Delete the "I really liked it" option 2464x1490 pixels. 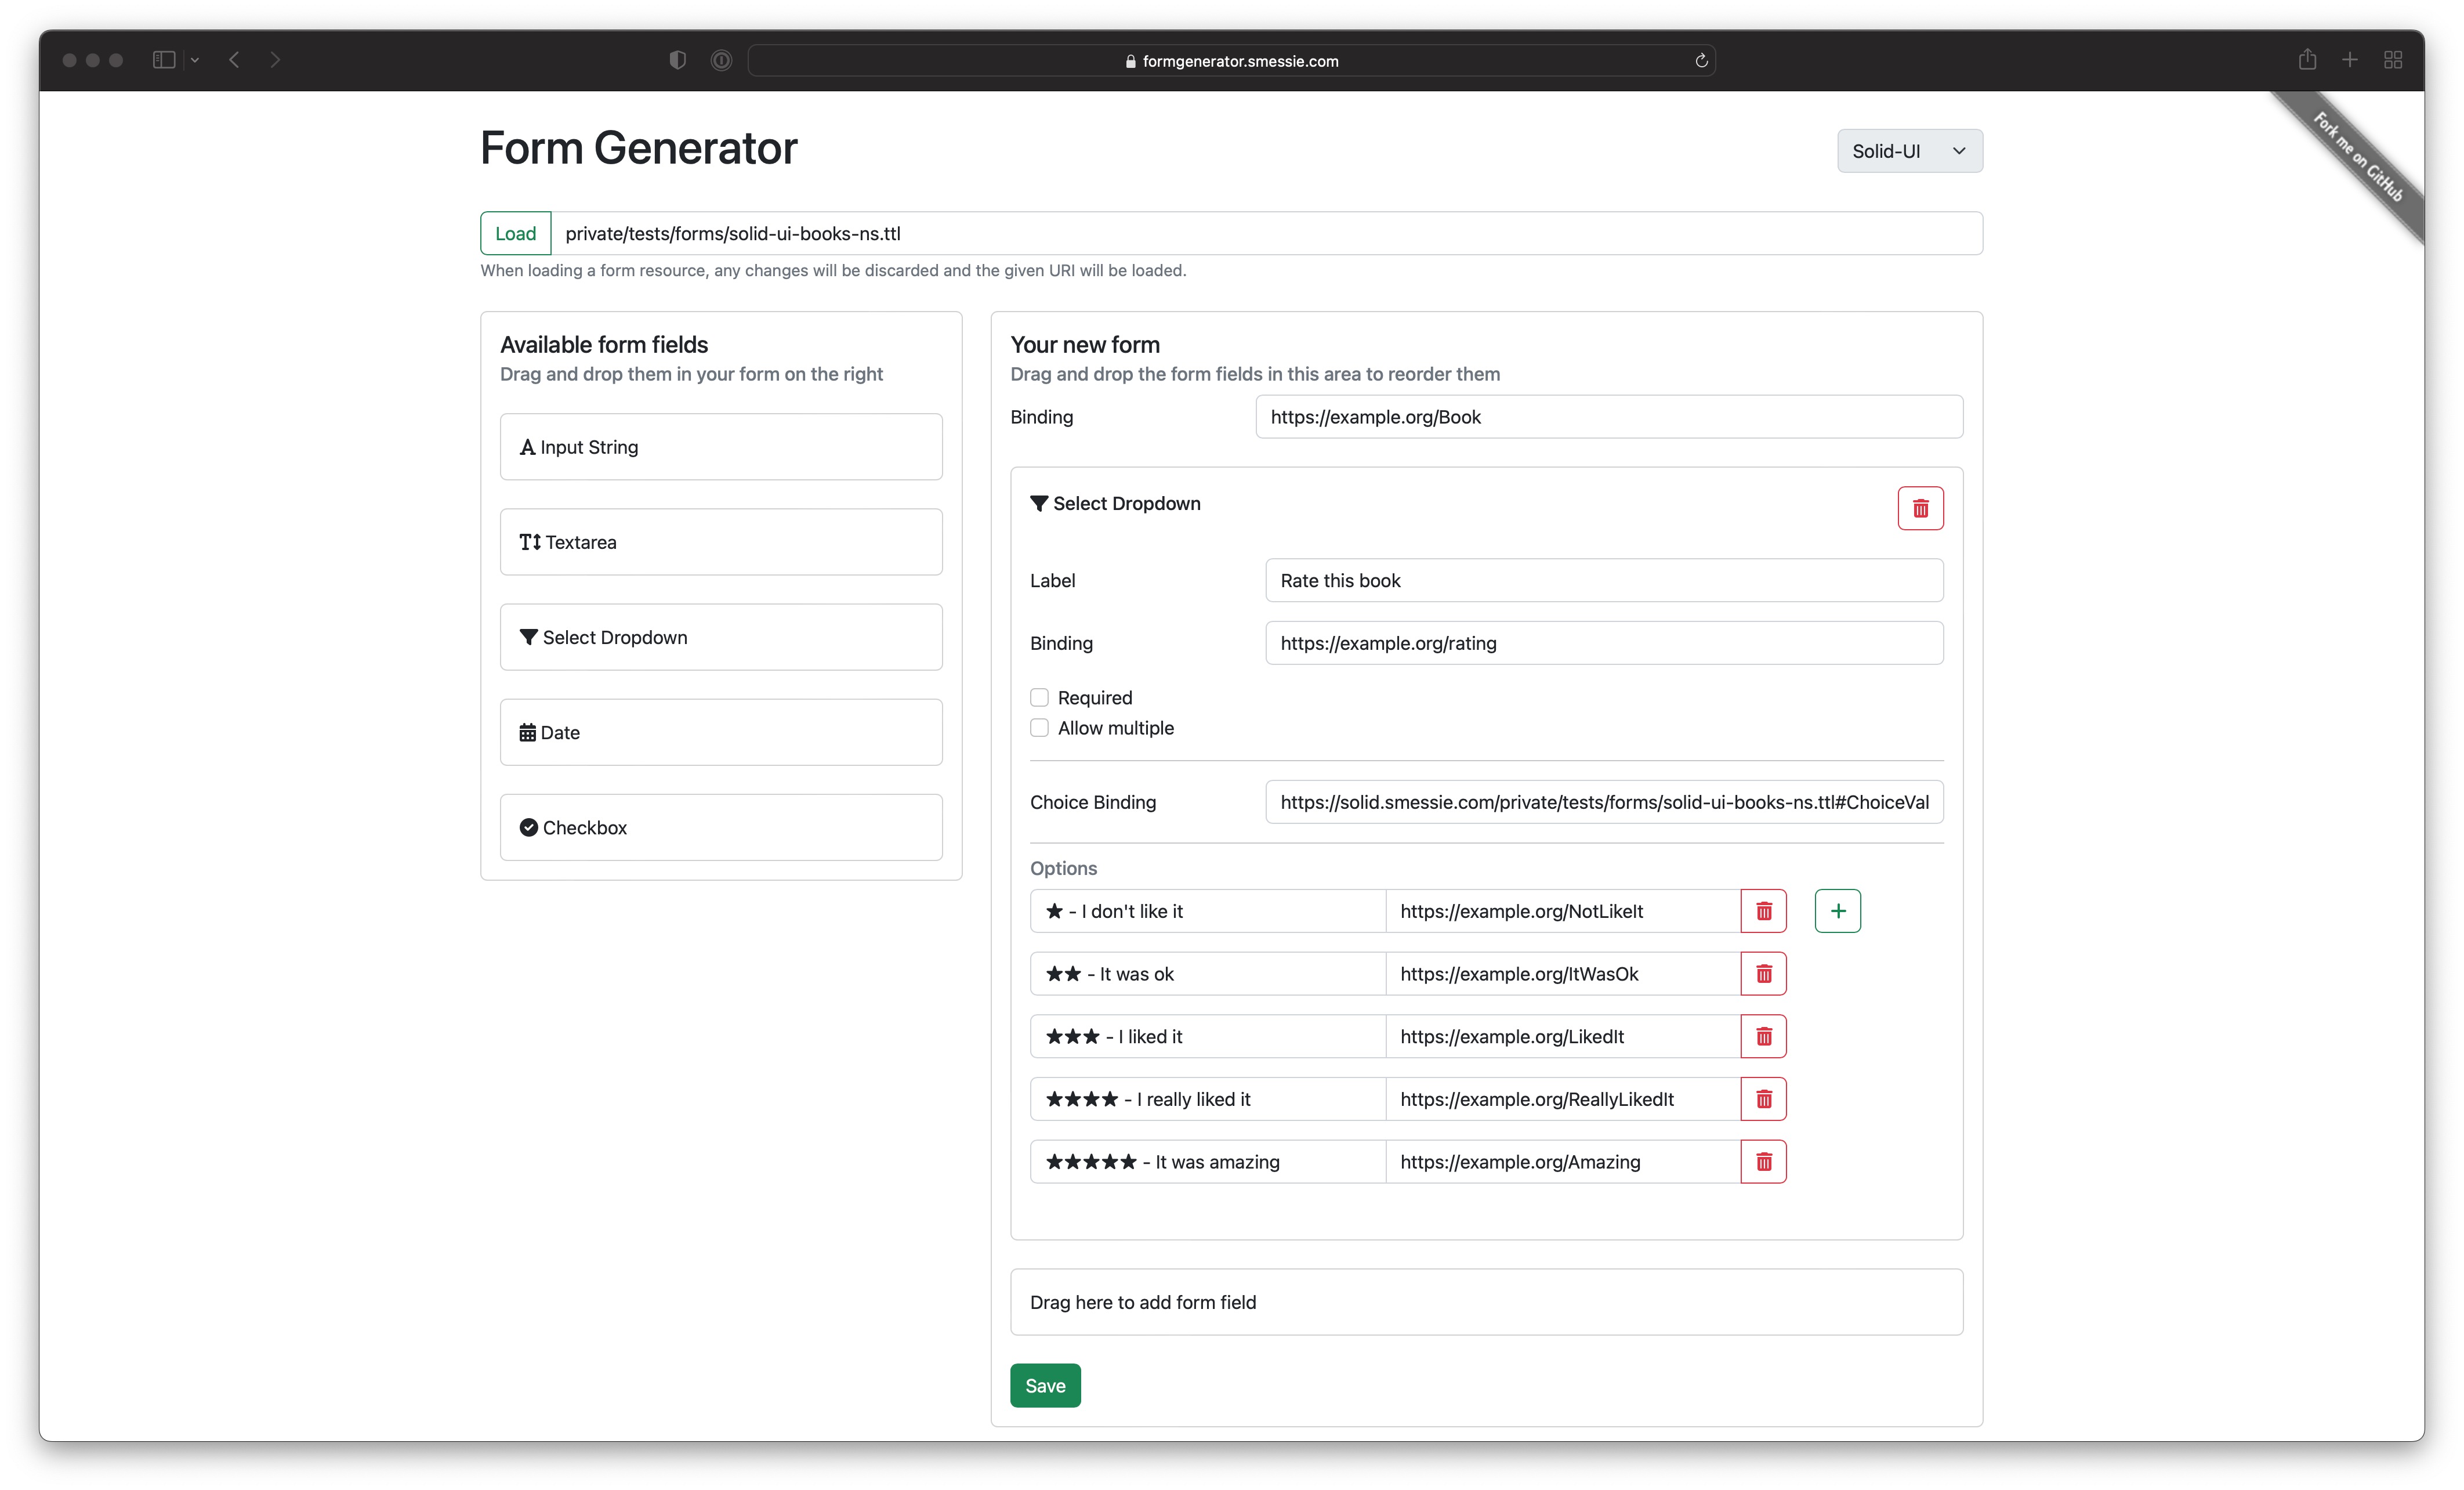(1763, 1099)
